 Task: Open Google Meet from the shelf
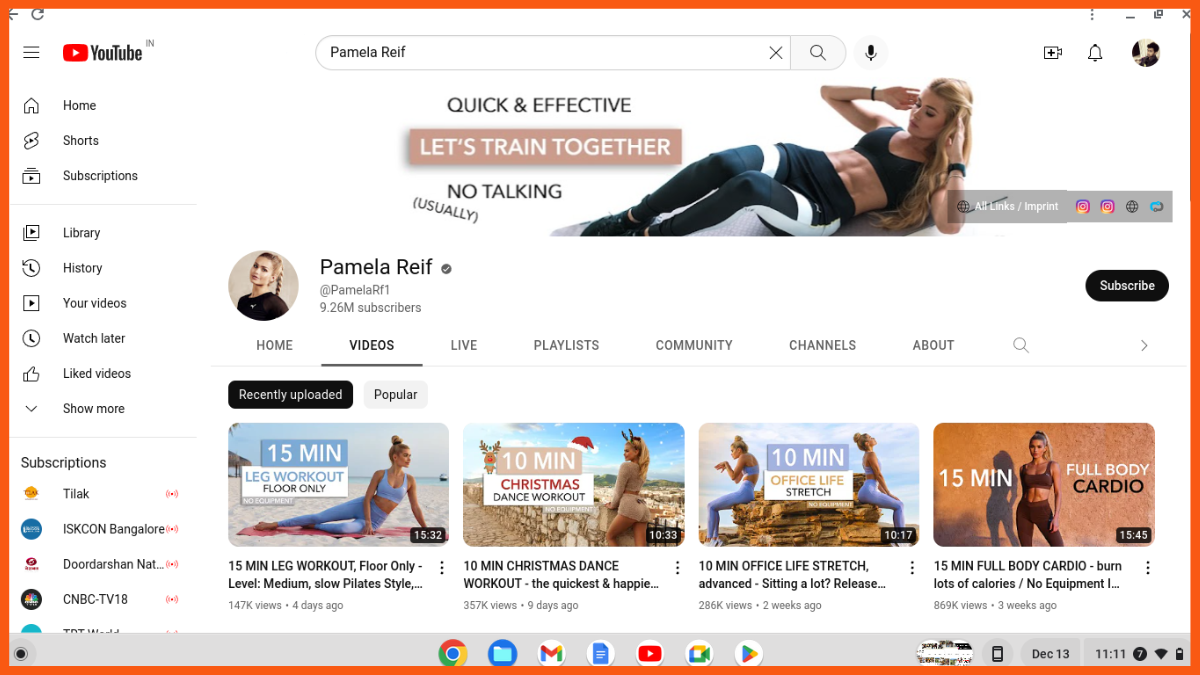(699, 654)
